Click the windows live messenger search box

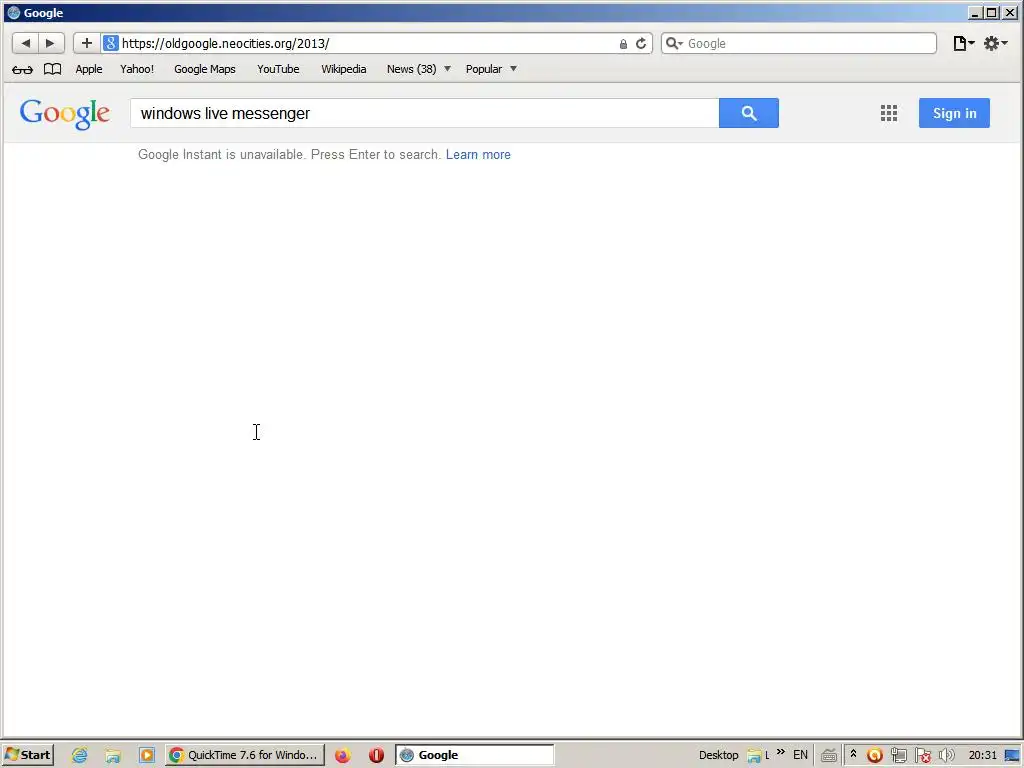tap(424, 113)
